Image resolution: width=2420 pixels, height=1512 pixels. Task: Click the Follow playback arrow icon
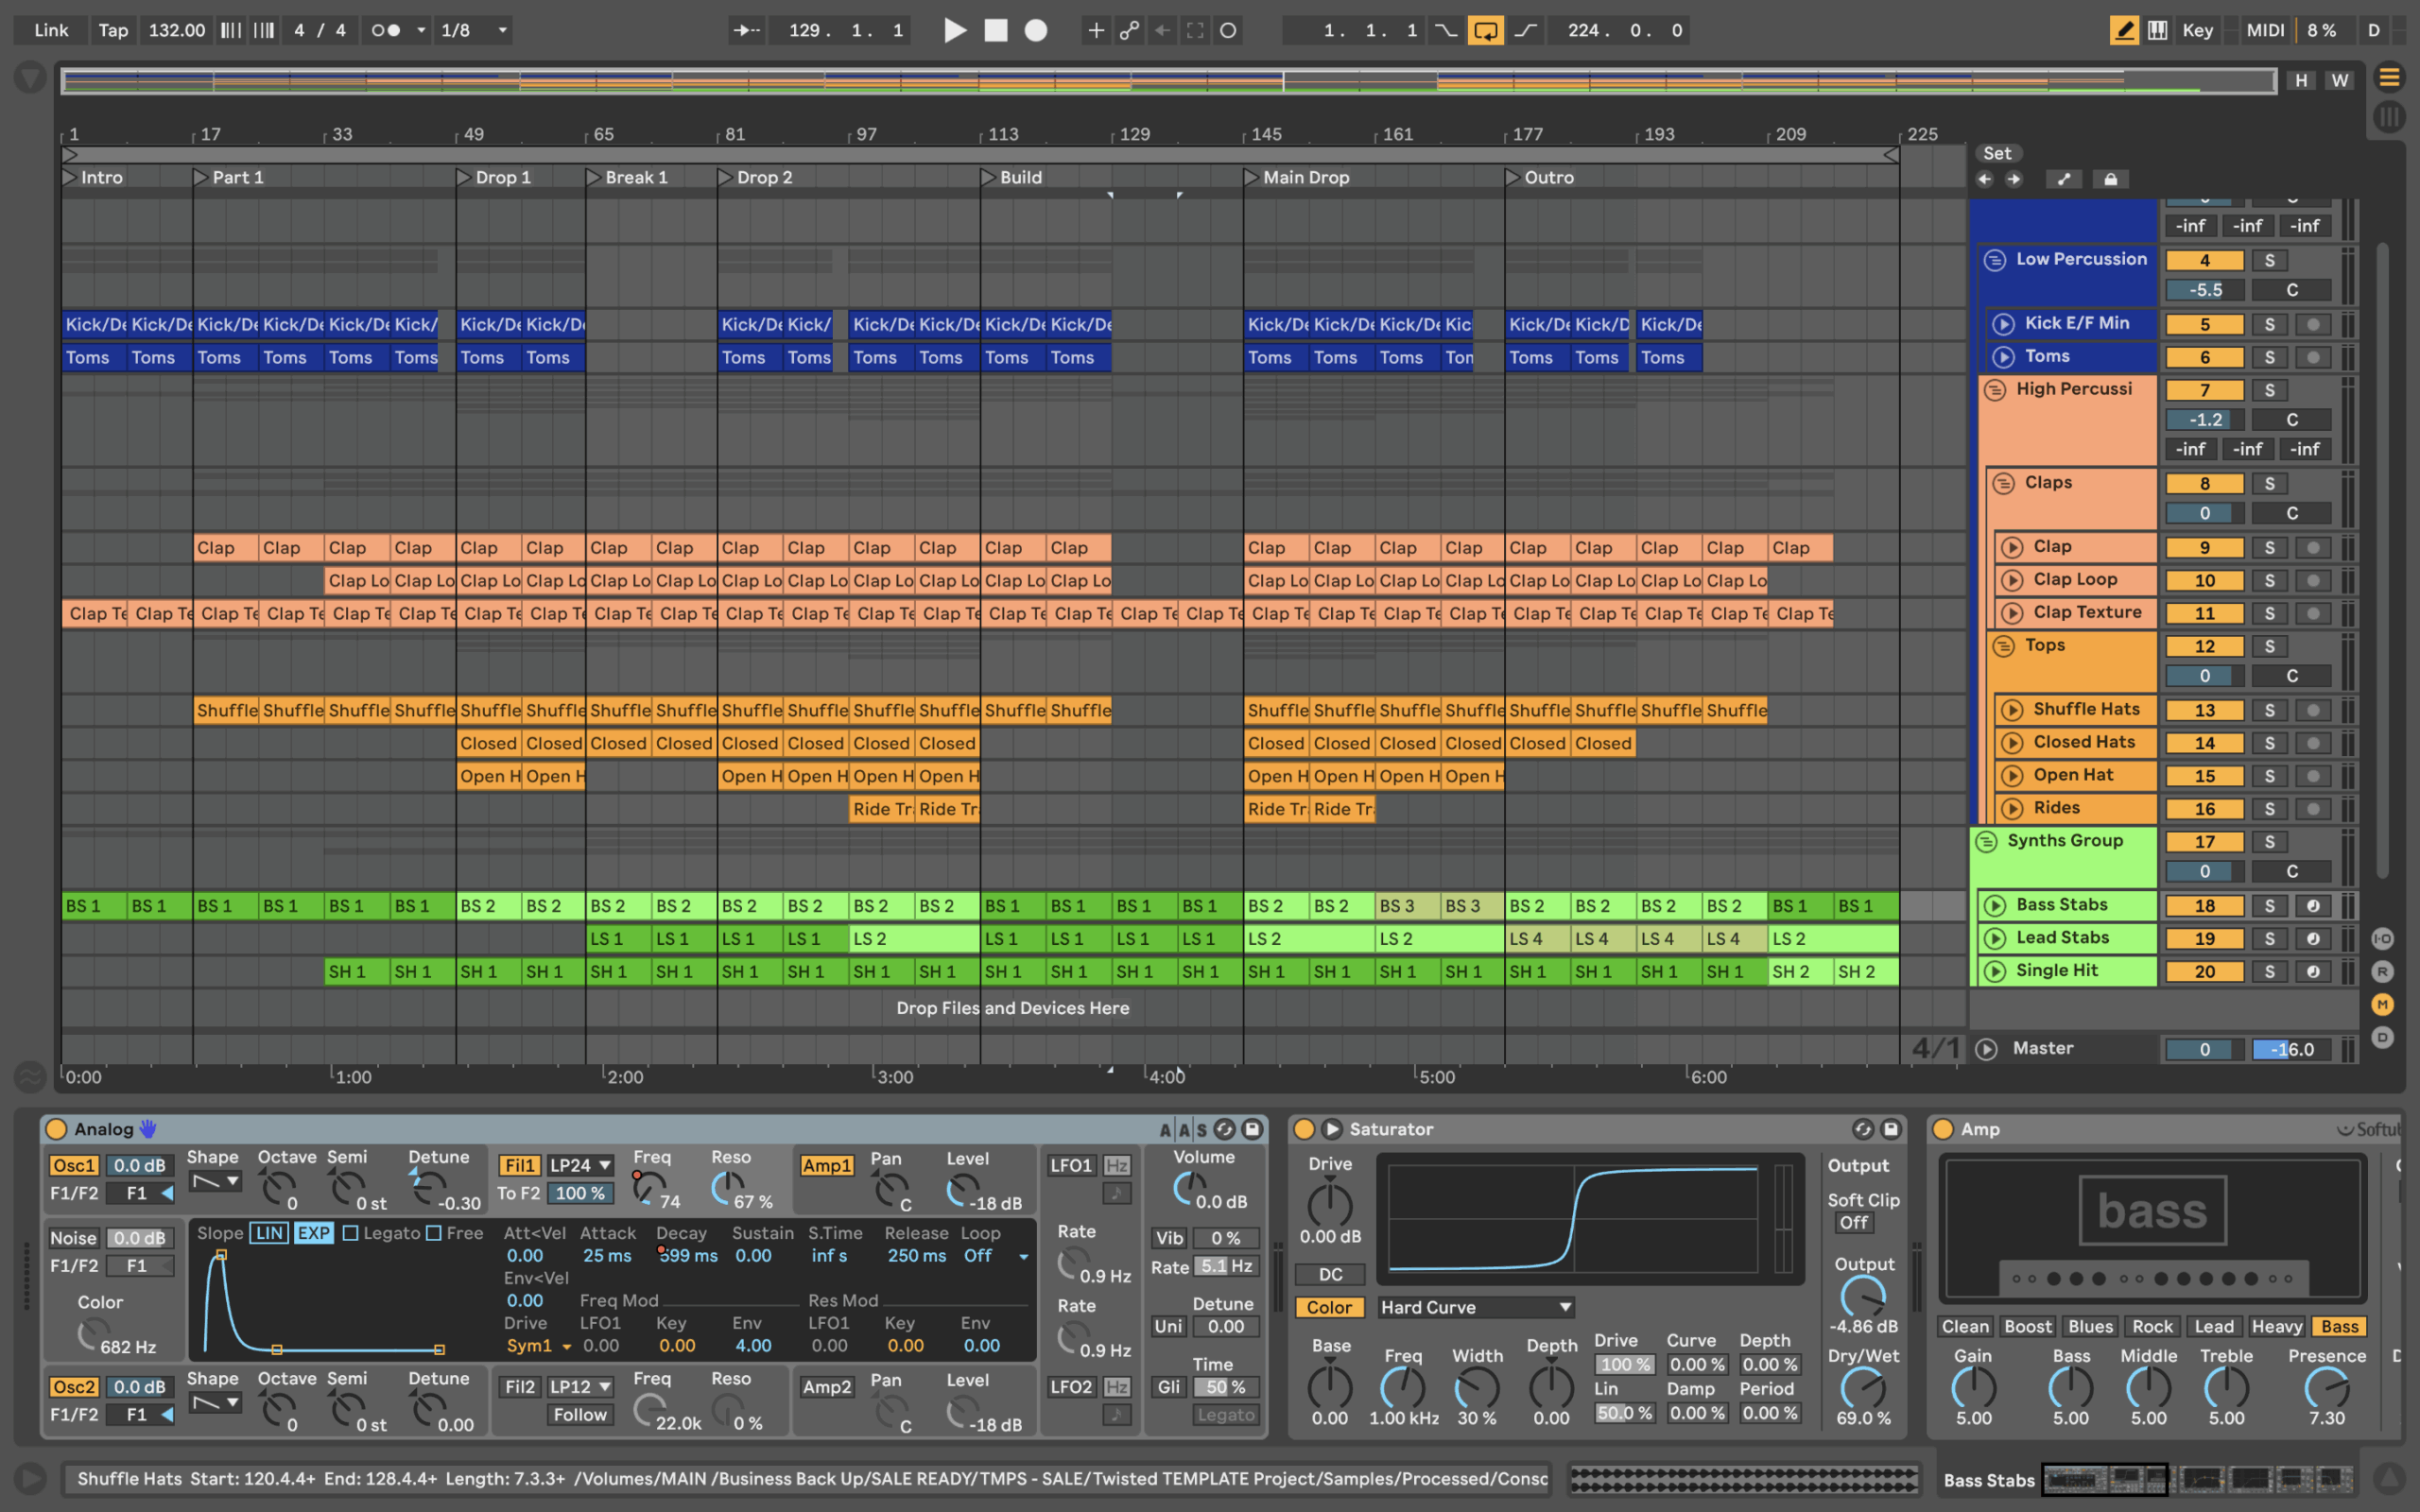(x=746, y=30)
